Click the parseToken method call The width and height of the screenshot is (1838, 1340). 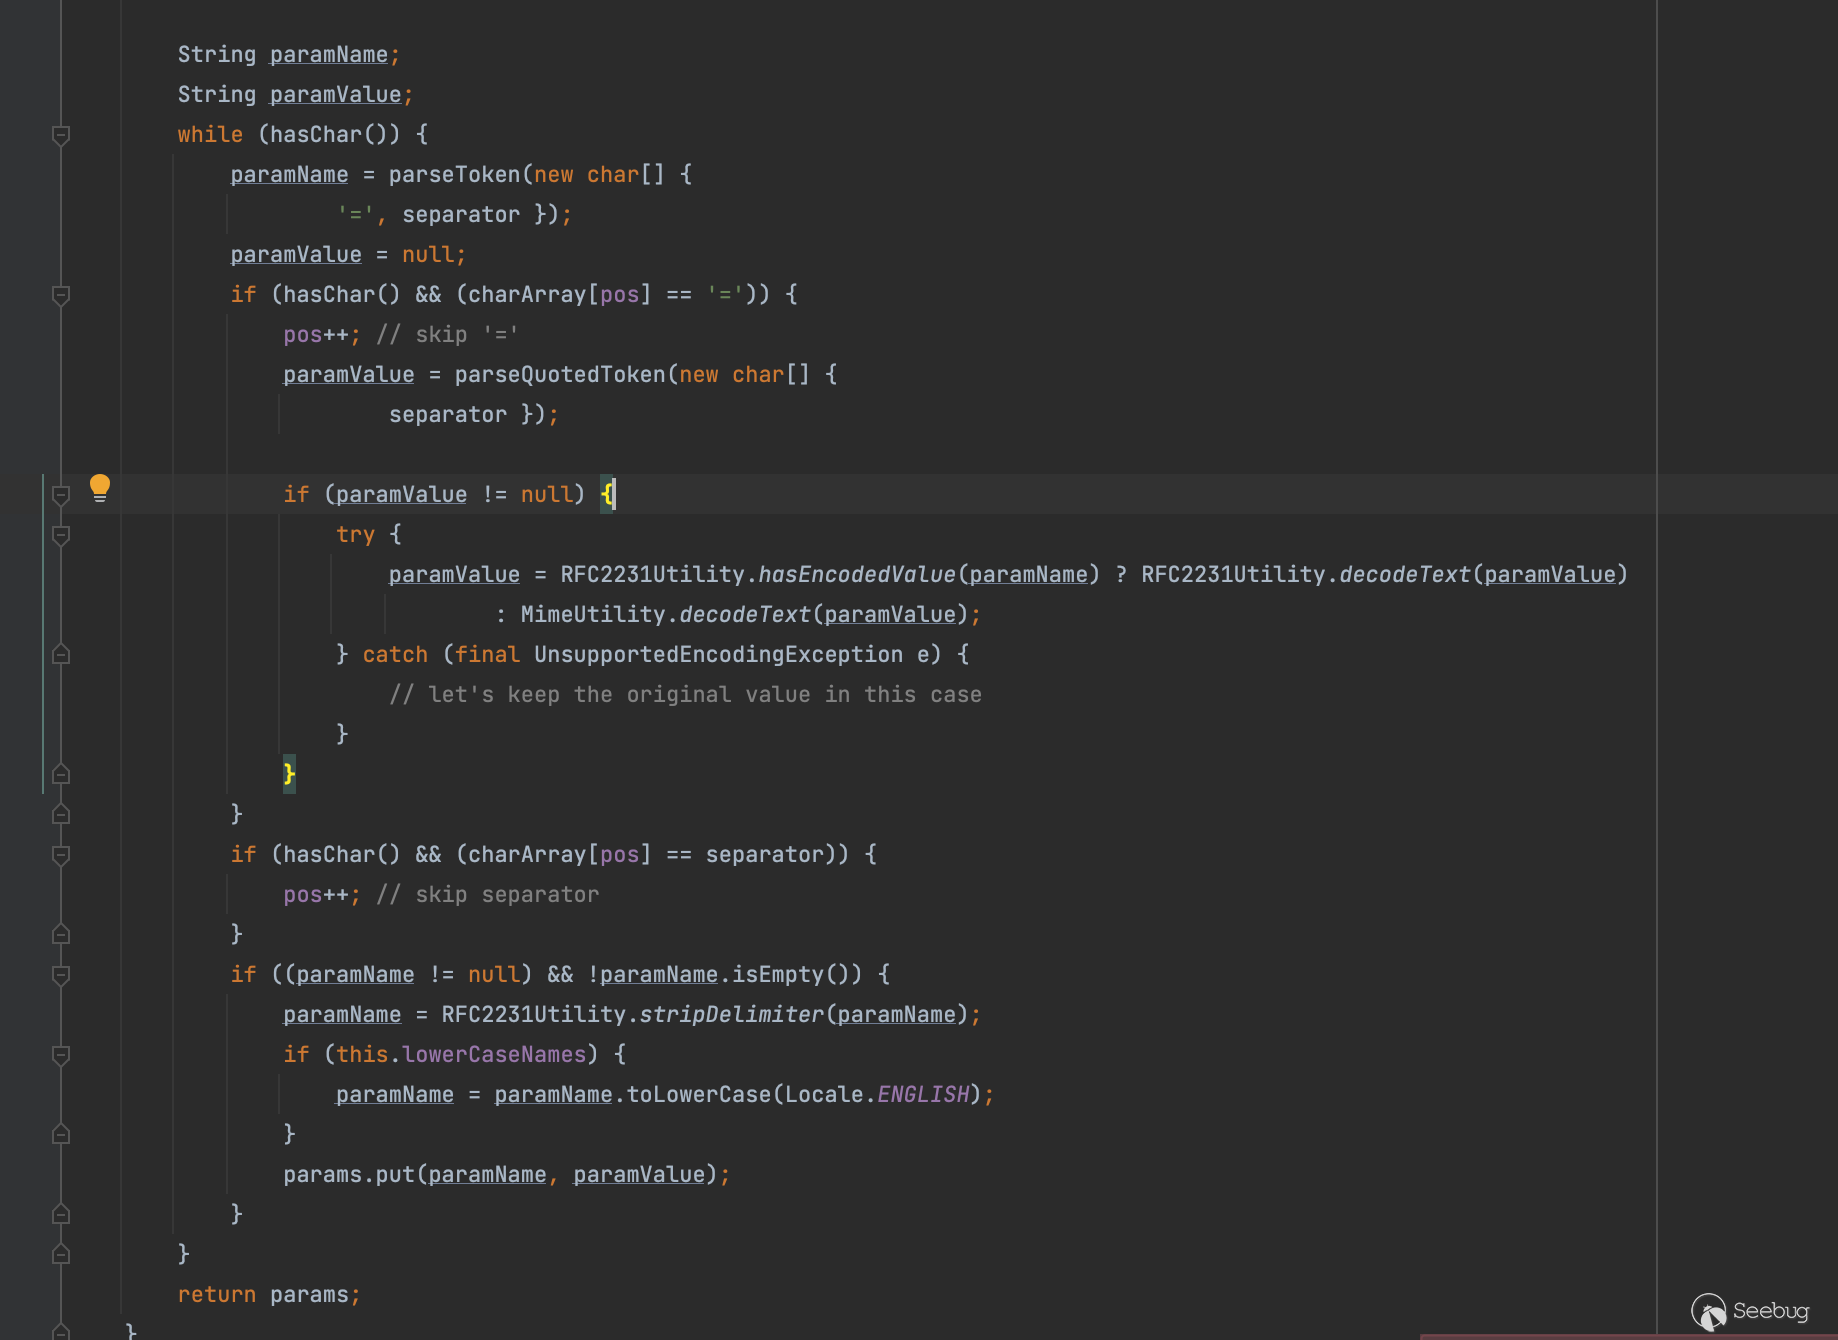(454, 175)
